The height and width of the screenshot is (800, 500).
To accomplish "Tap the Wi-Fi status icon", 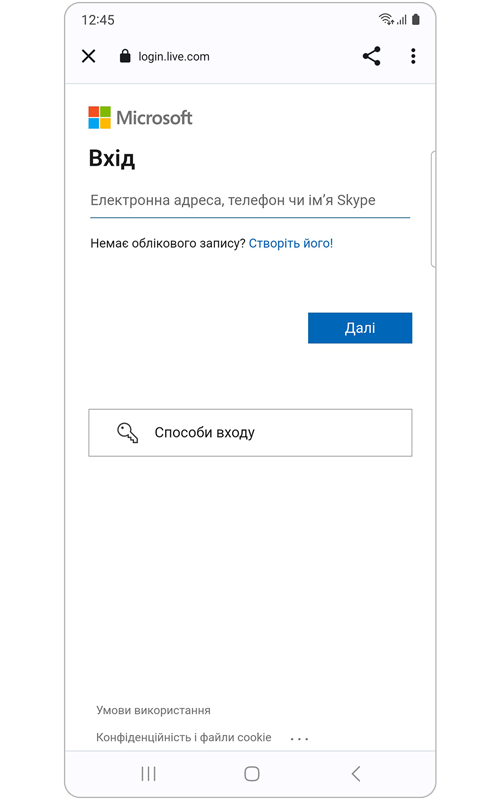I will point(386,19).
